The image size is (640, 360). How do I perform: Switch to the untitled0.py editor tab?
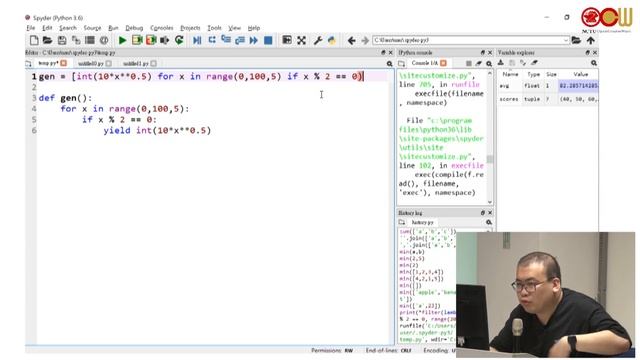click(x=91, y=63)
